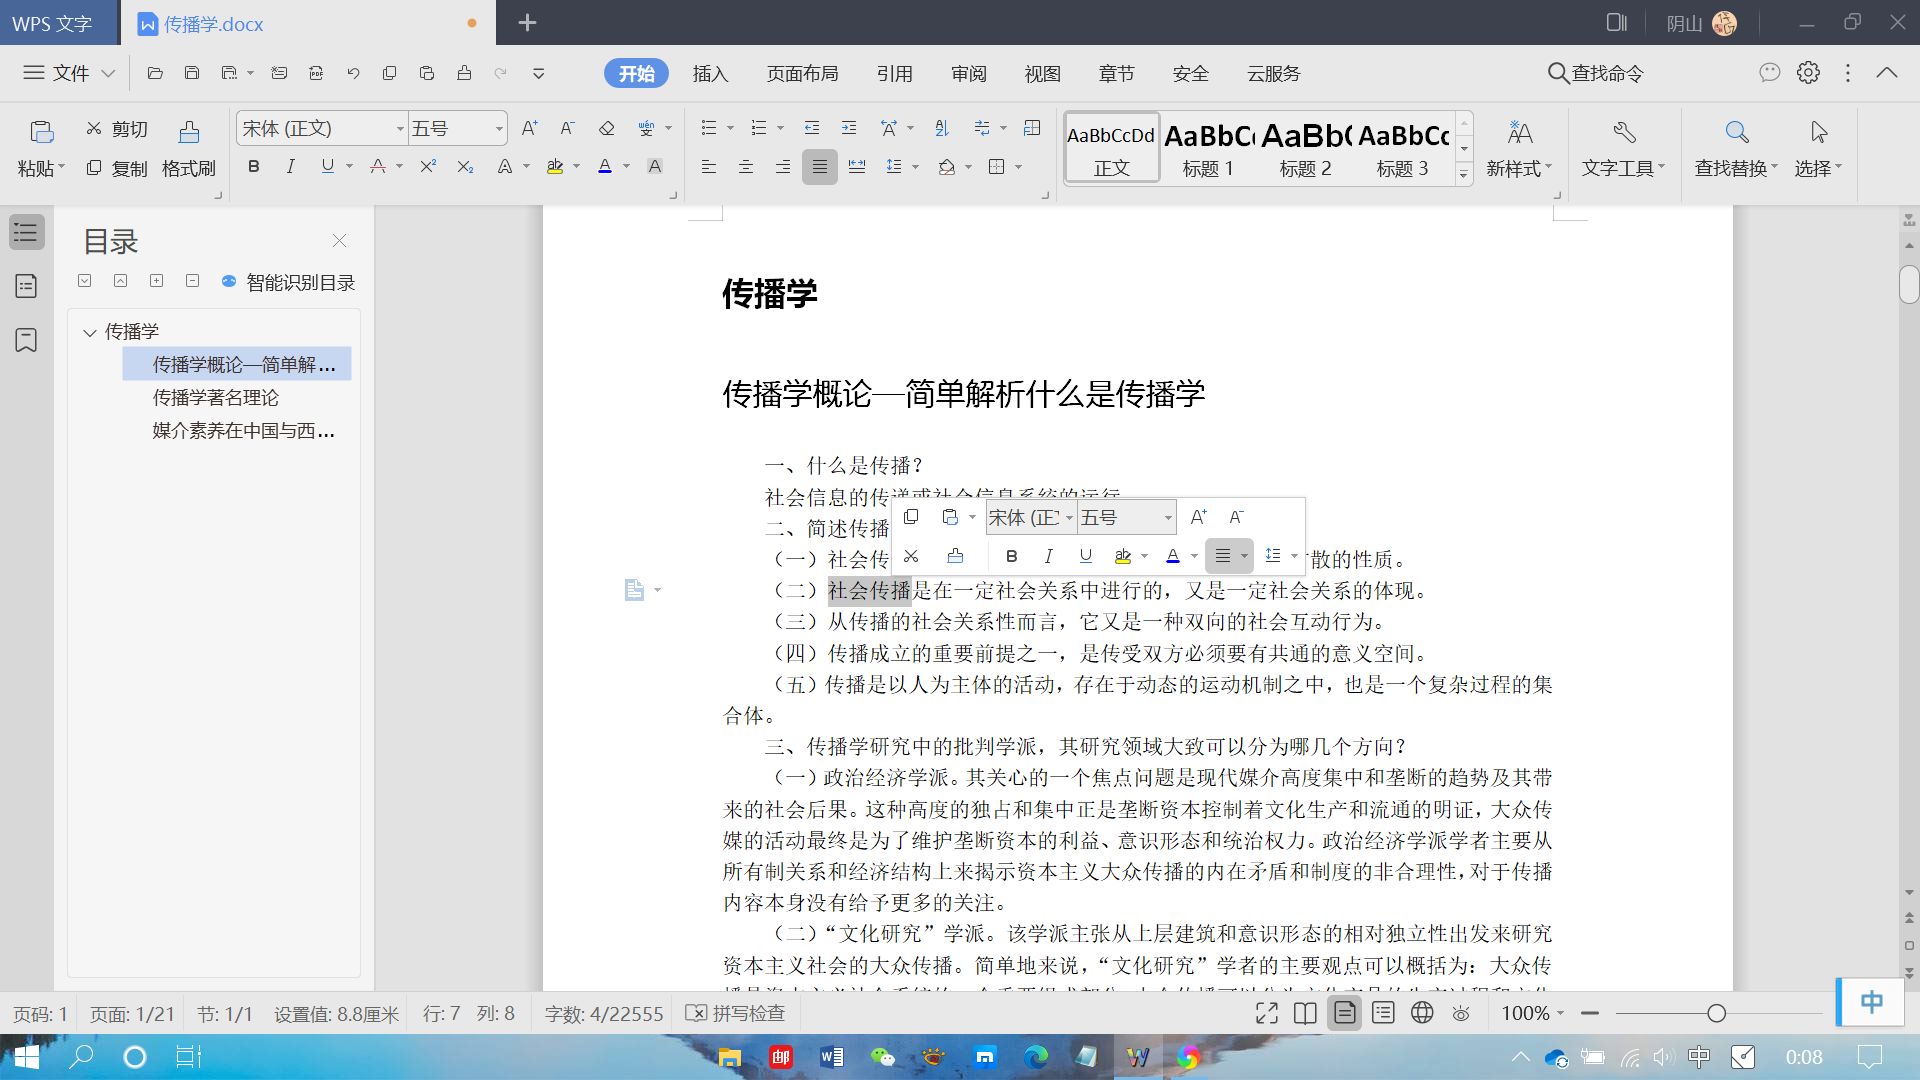
Task: Toggle italic formatting in the ribbon
Action: click(290, 166)
